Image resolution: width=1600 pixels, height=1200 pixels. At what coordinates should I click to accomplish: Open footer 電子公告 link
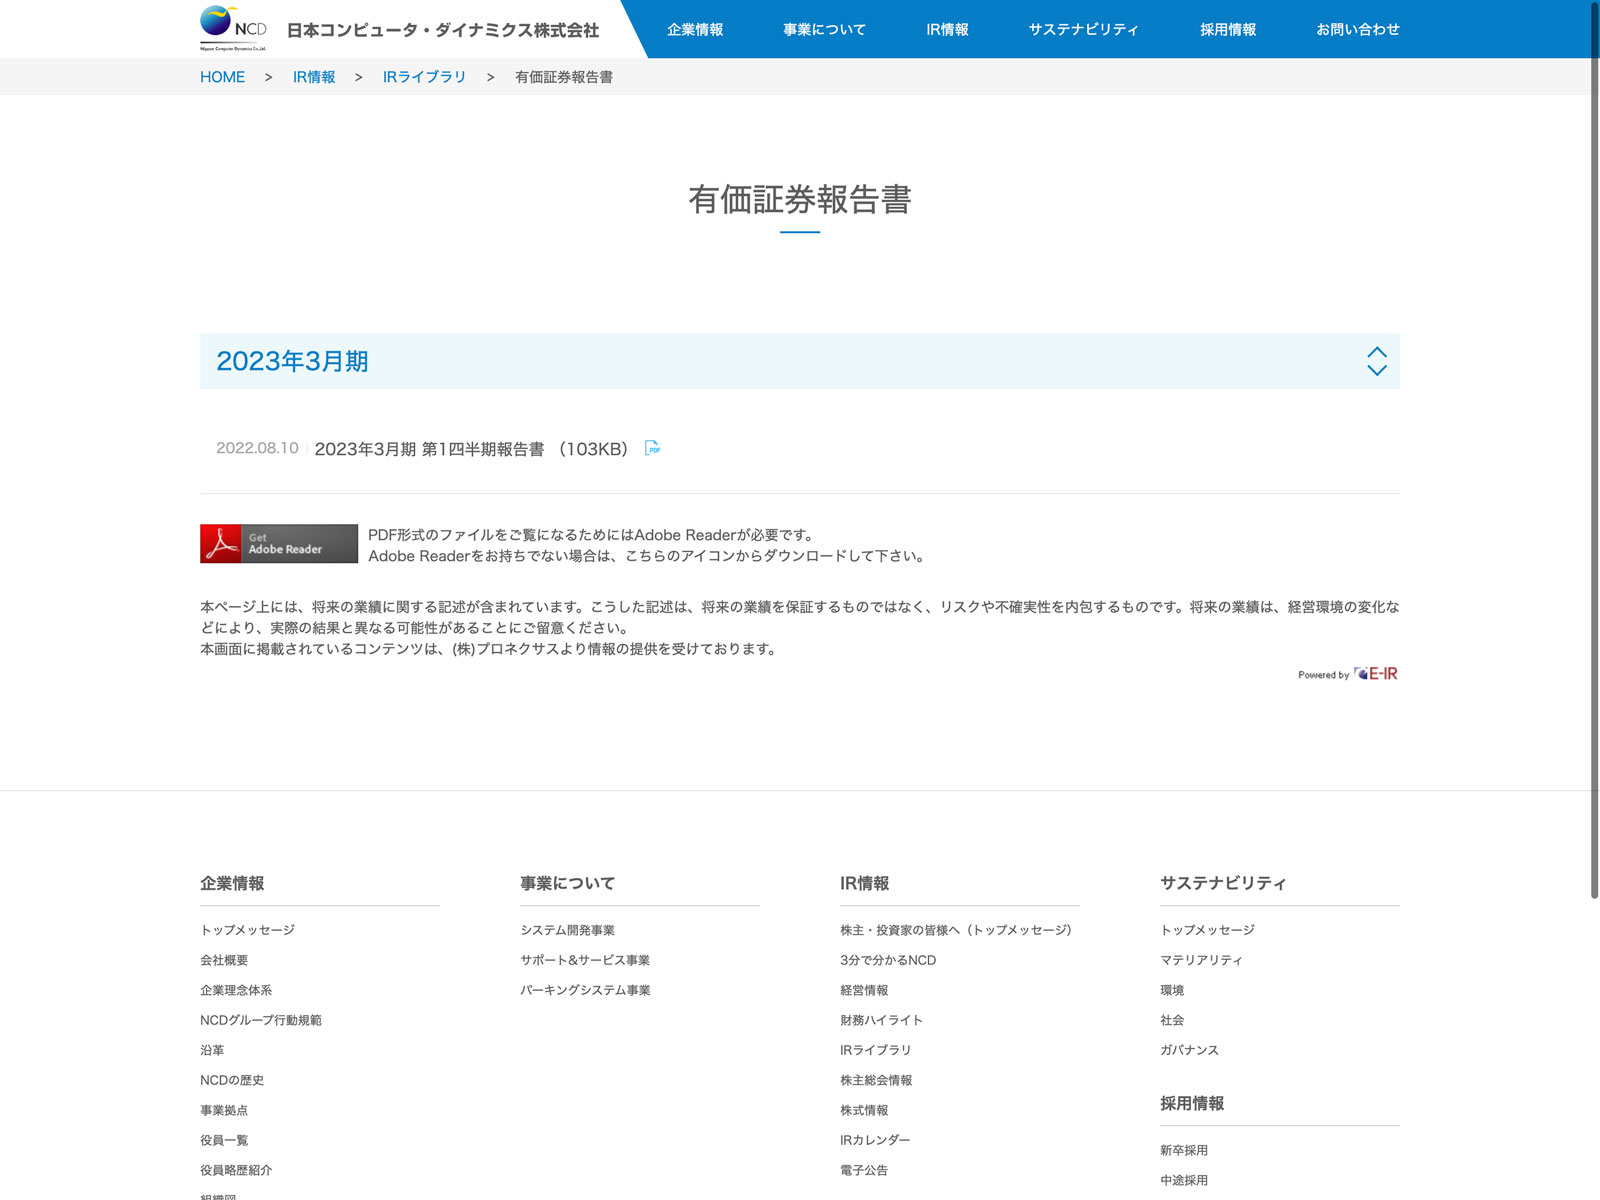click(x=864, y=1170)
